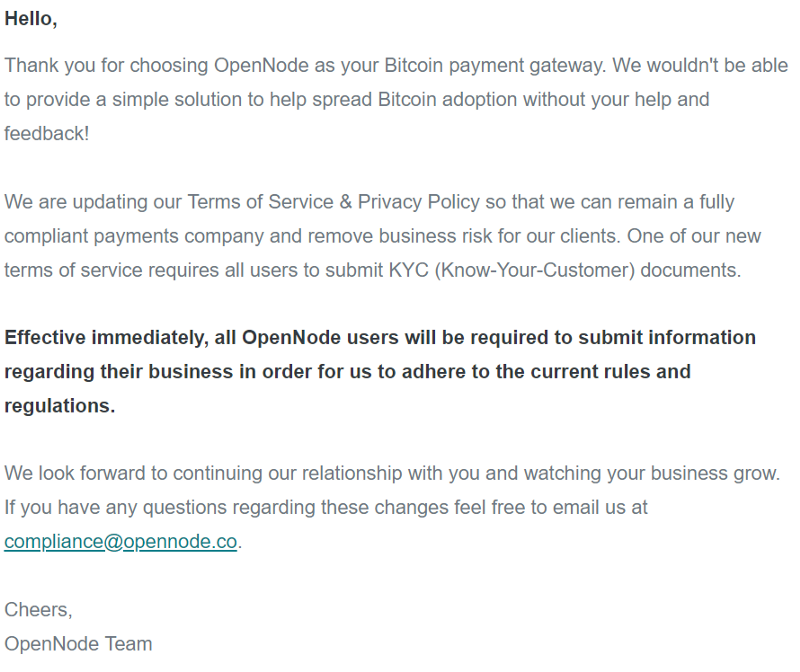Click the OpenNode Team signature
The height and width of the screenshot is (672, 800).
click(78, 644)
